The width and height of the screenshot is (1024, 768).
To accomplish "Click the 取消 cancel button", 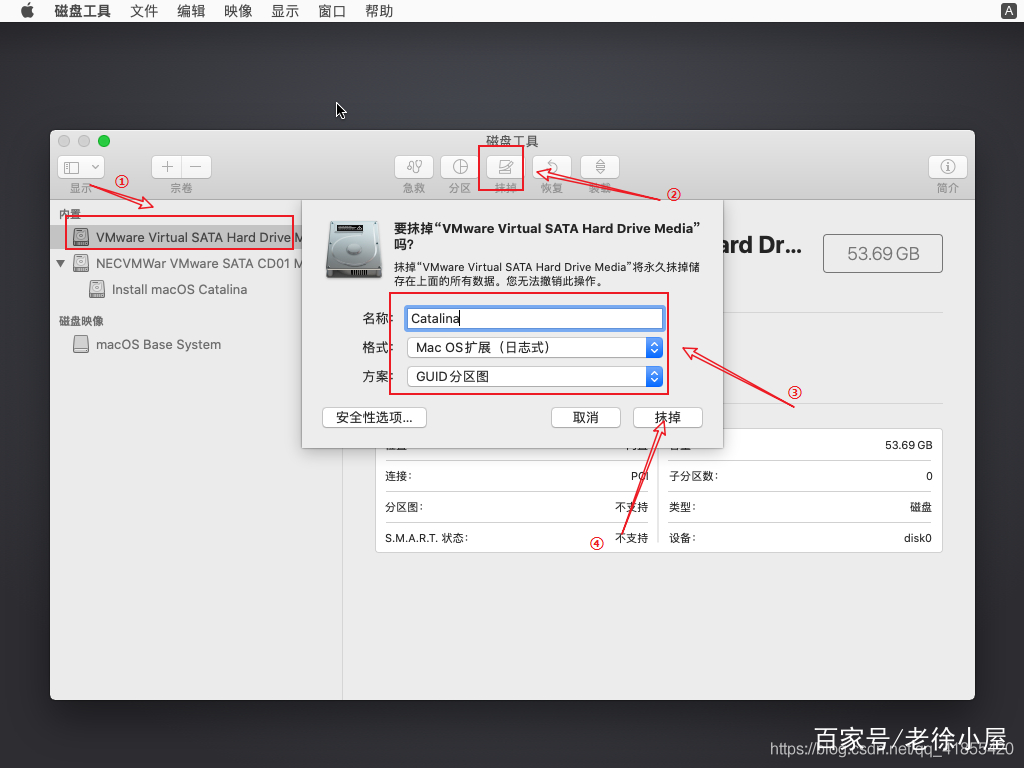I will tap(586, 417).
